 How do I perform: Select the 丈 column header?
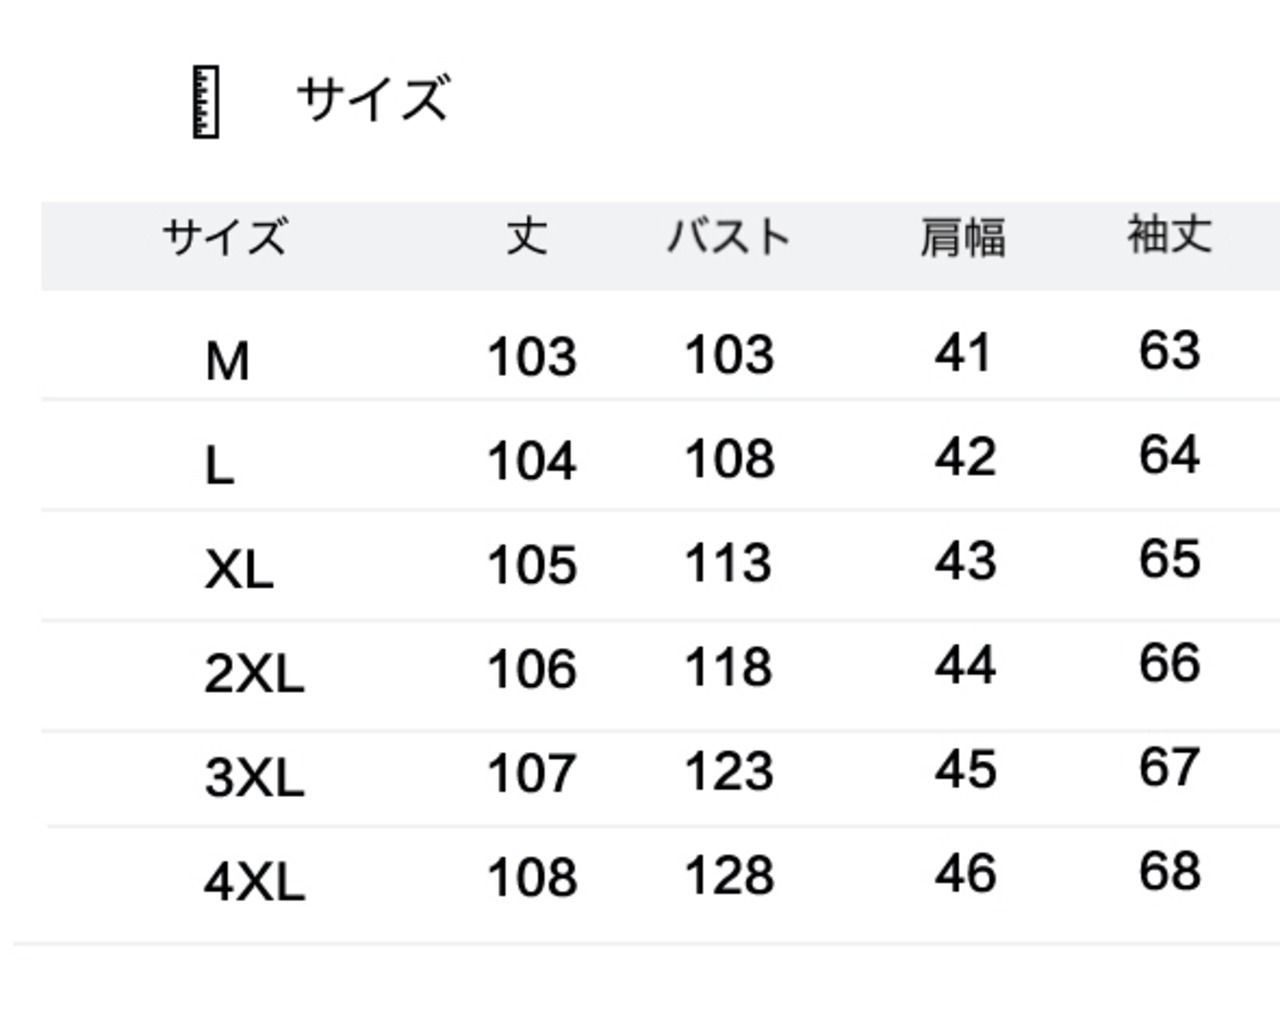(x=527, y=237)
